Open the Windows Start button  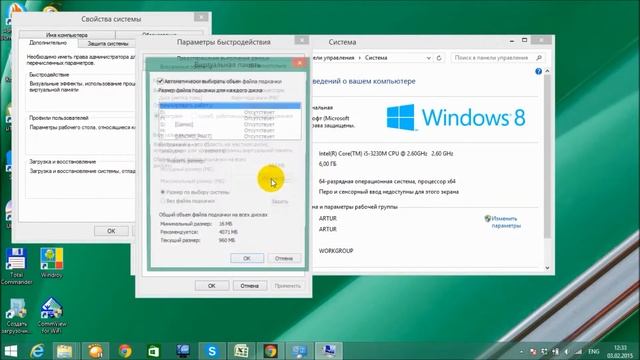[11, 351]
